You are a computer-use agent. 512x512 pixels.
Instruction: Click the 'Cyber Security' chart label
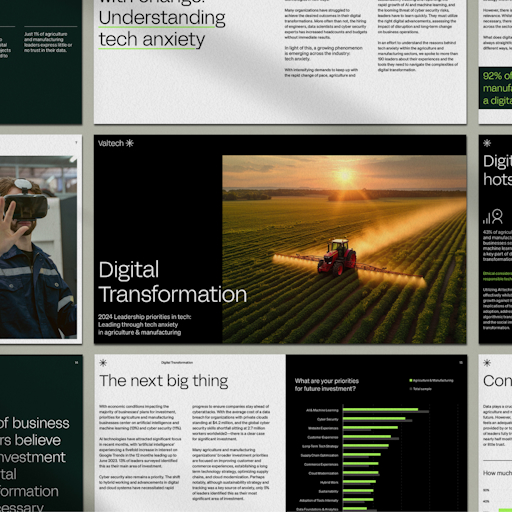328,419
